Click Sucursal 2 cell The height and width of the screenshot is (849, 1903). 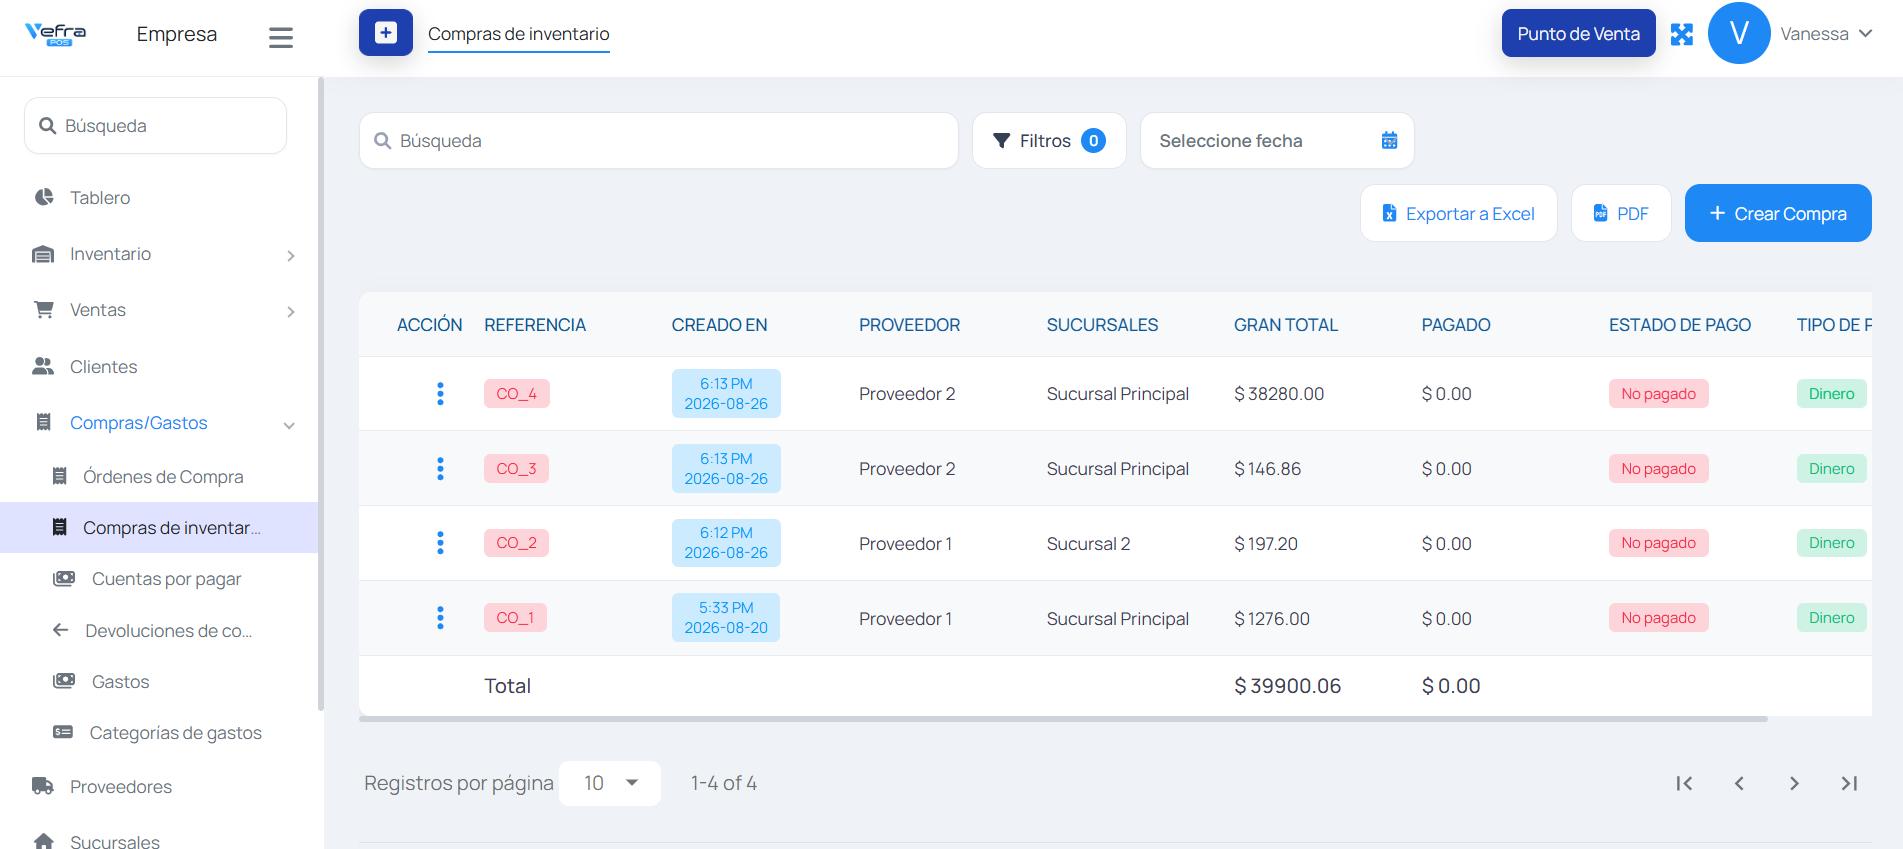click(1088, 544)
